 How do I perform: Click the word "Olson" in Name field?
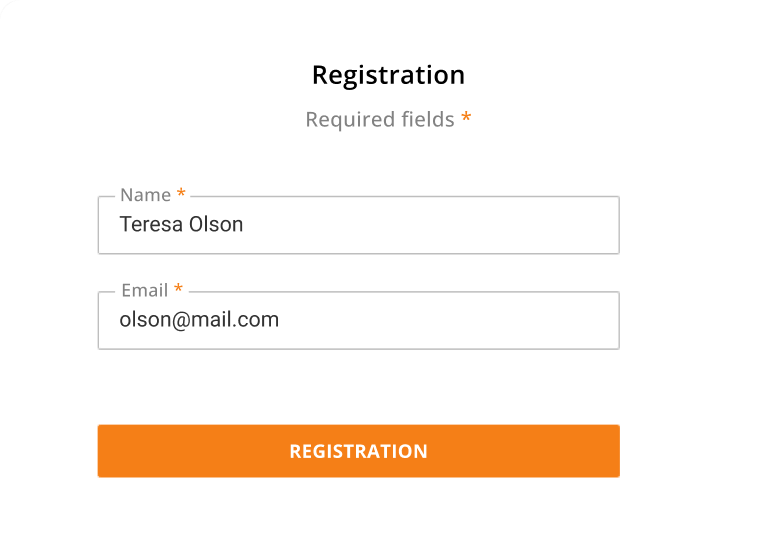tap(216, 224)
